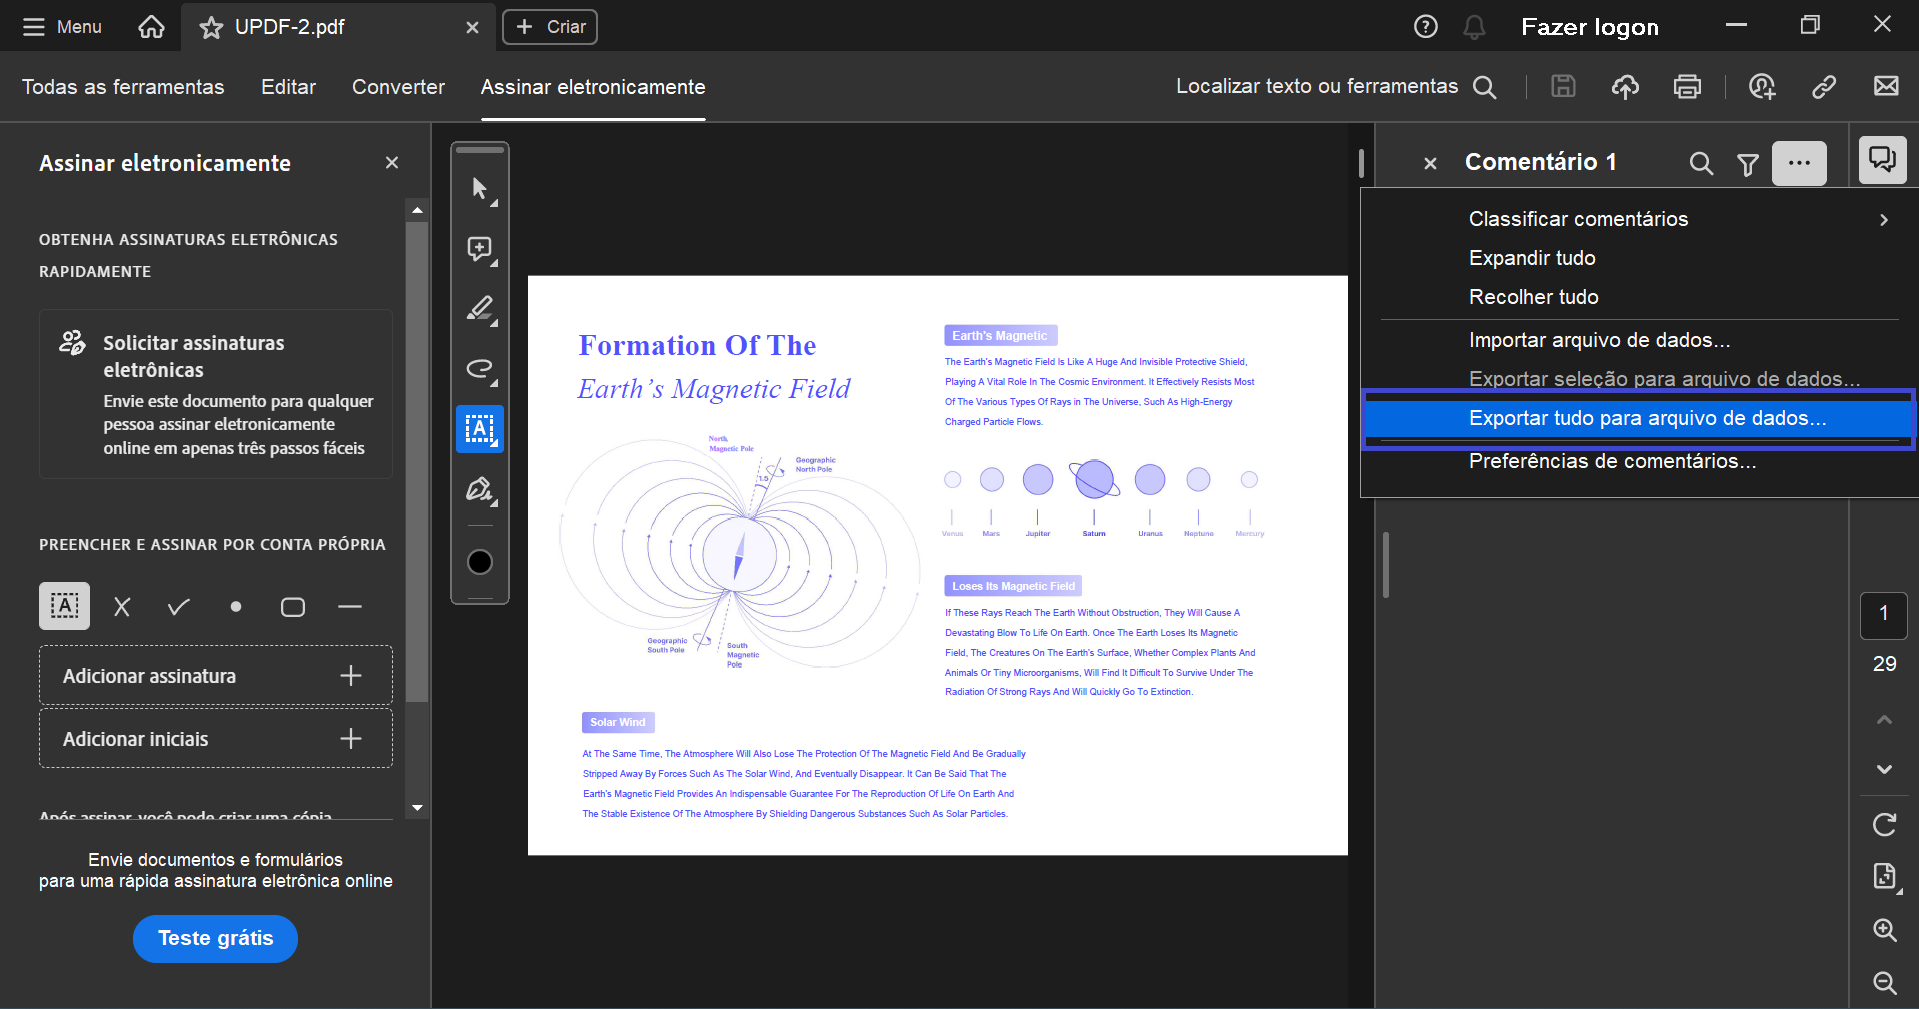Pick the highlighter pen tool

click(x=480, y=309)
